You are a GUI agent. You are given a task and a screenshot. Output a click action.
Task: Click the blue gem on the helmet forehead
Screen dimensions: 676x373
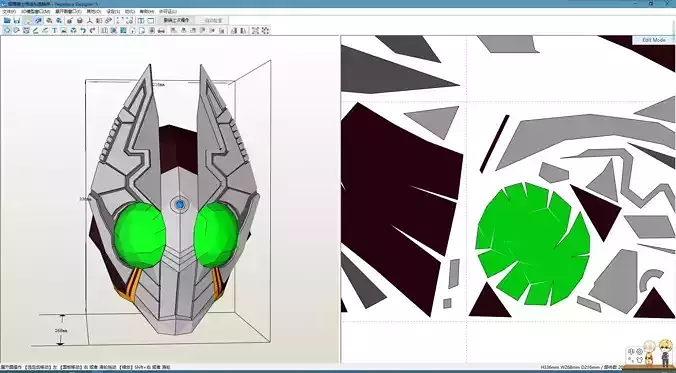(x=180, y=204)
